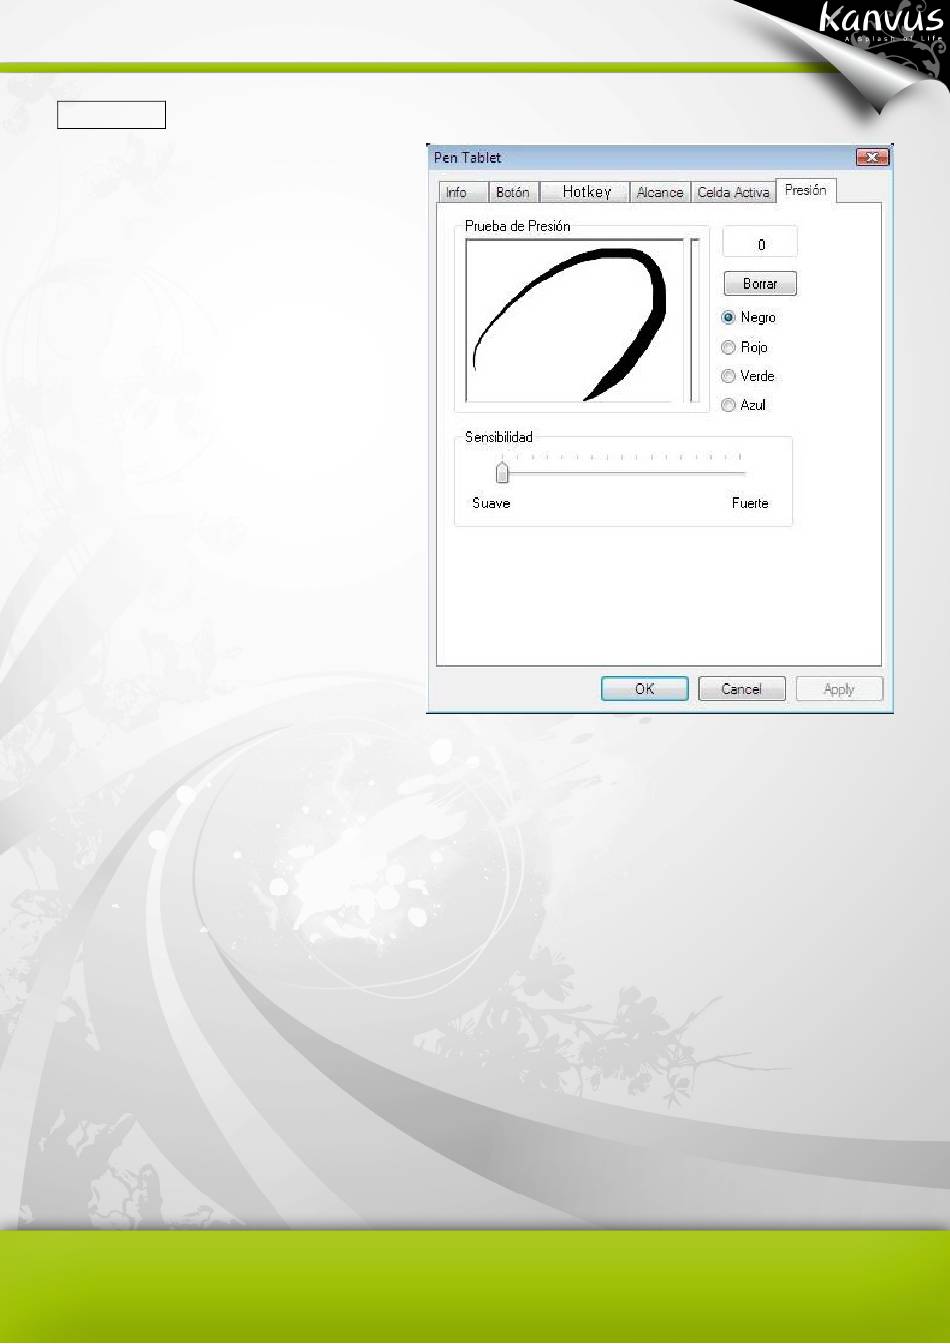Click the vertical pressure level bar
This screenshot has width=950, height=1344.
(x=695, y=320)
